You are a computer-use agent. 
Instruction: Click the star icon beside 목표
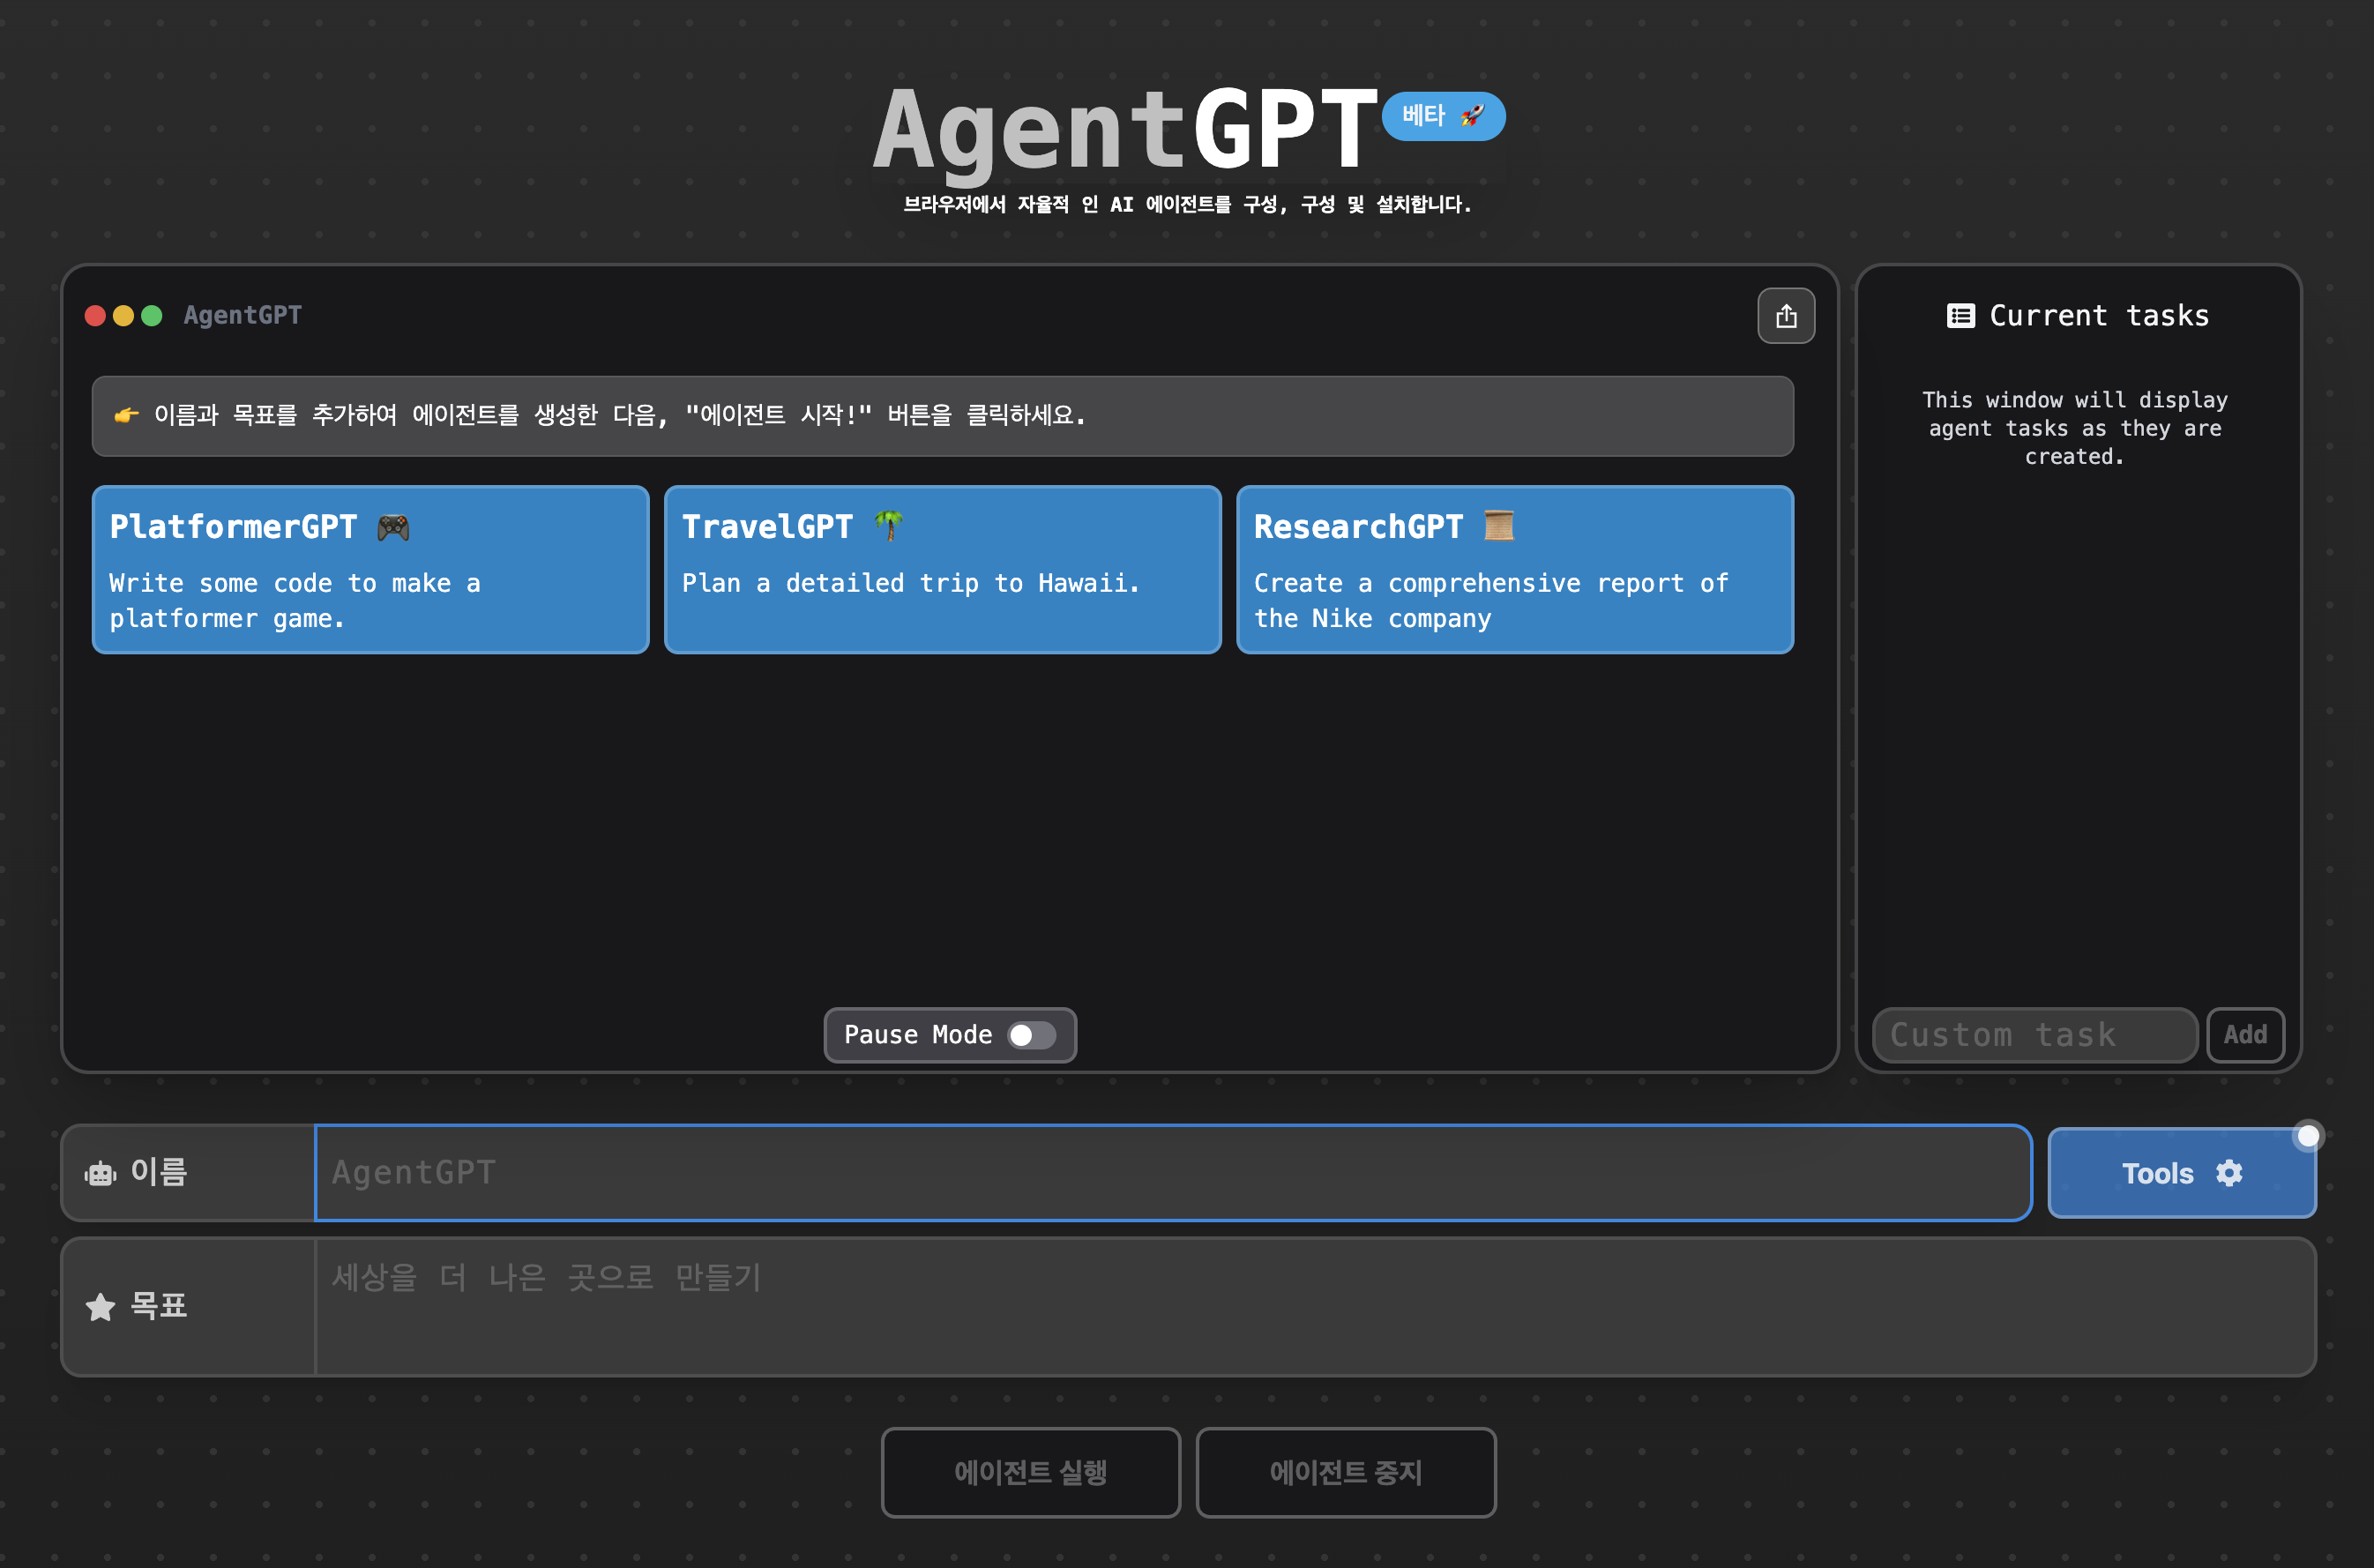100,1307
